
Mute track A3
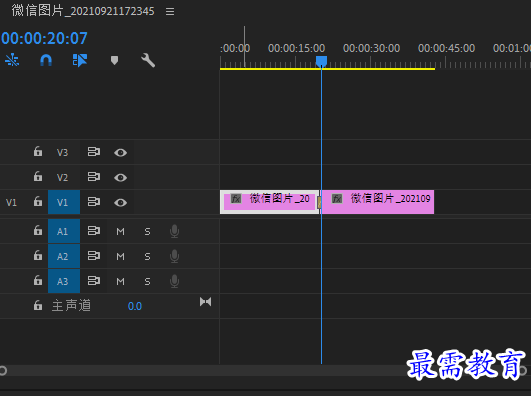pos(121,282)
